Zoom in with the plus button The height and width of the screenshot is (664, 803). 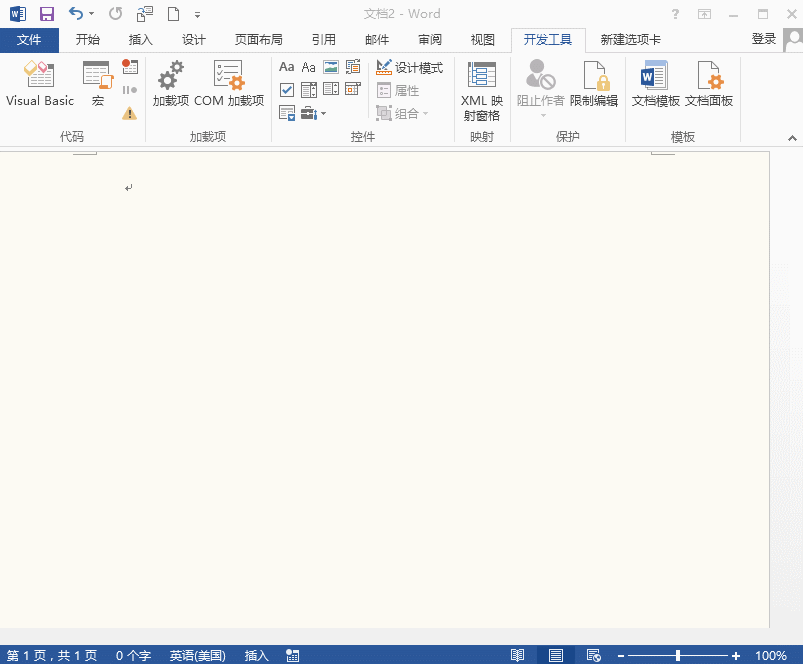click(736, 656)
